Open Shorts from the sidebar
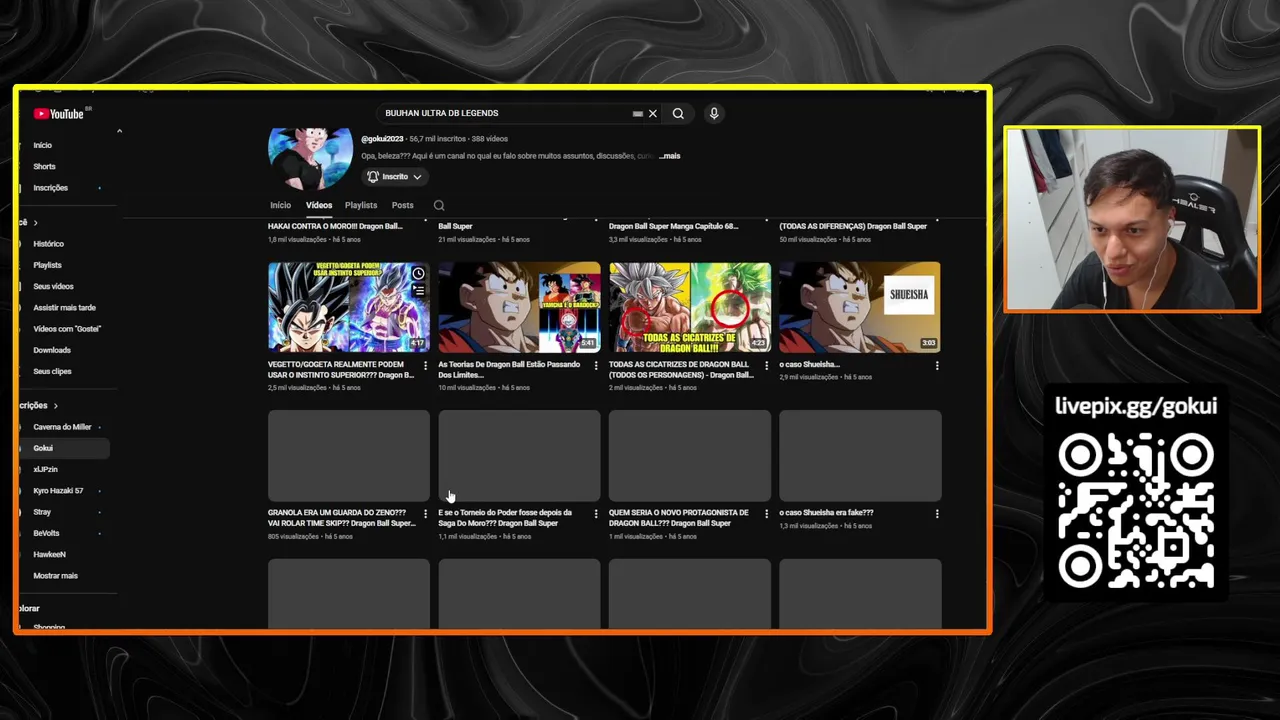The image size is (1280, 720). click(44, 167)
